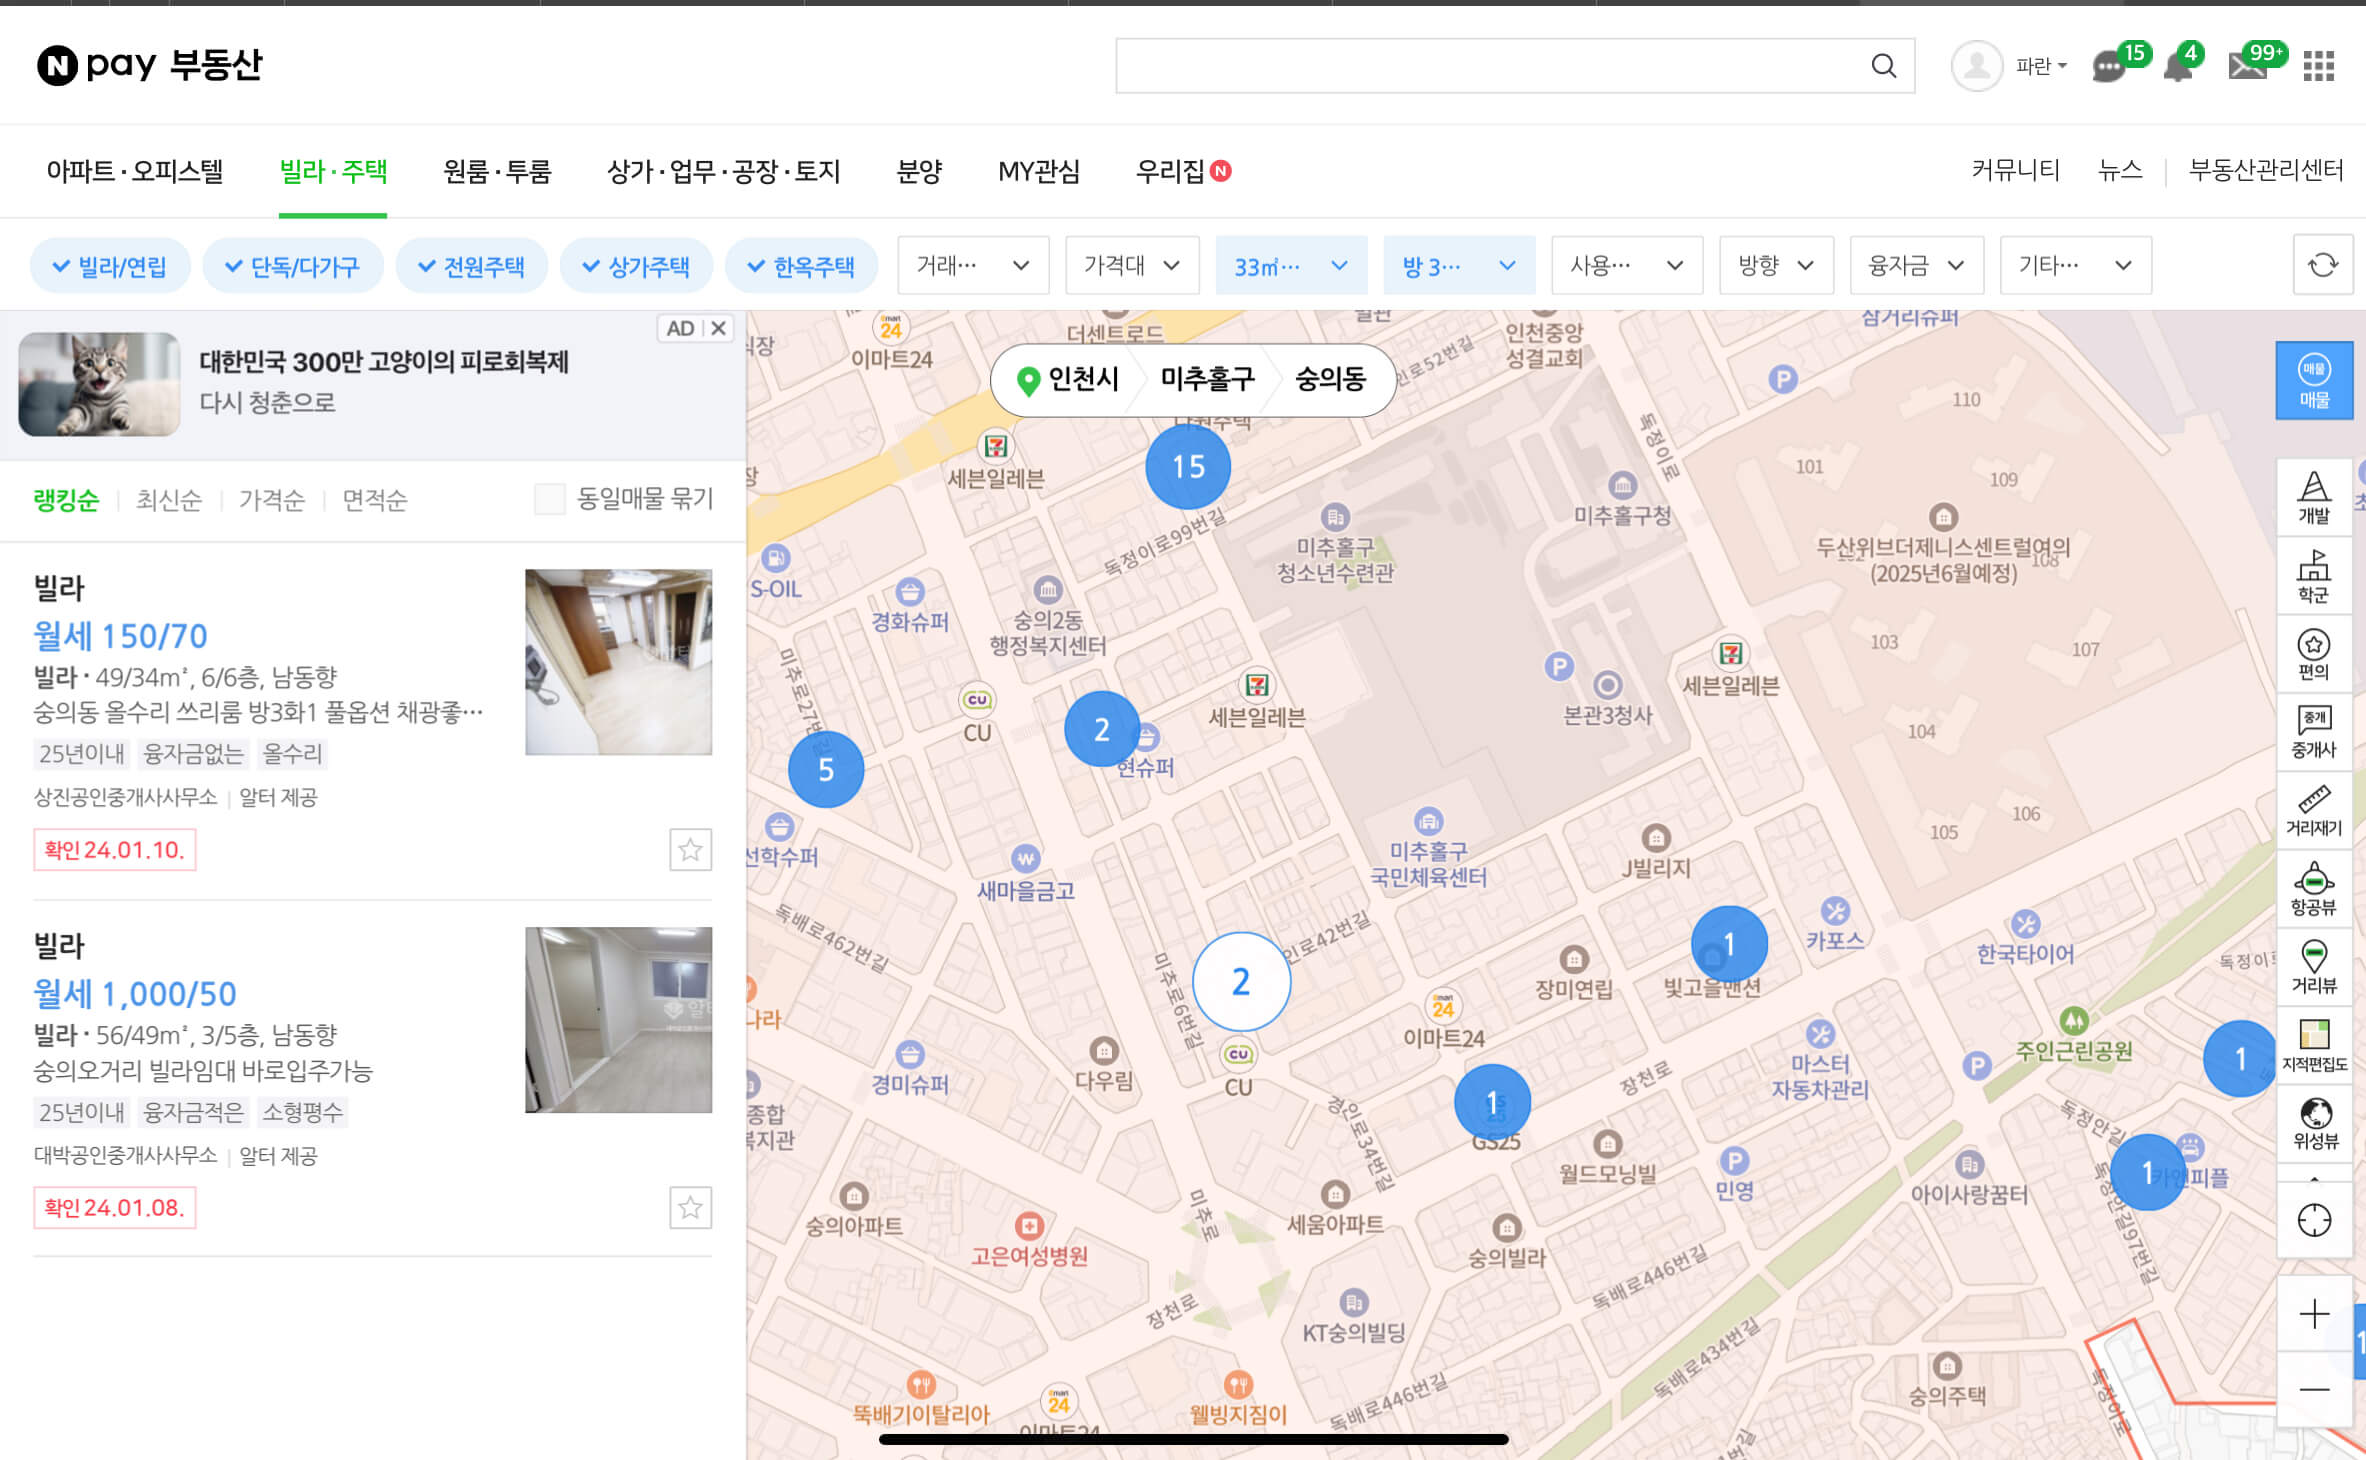2366x1460 pixels.
Task: Show the 지적편집도 cadastral map layer
Action: [2313, 1044]
